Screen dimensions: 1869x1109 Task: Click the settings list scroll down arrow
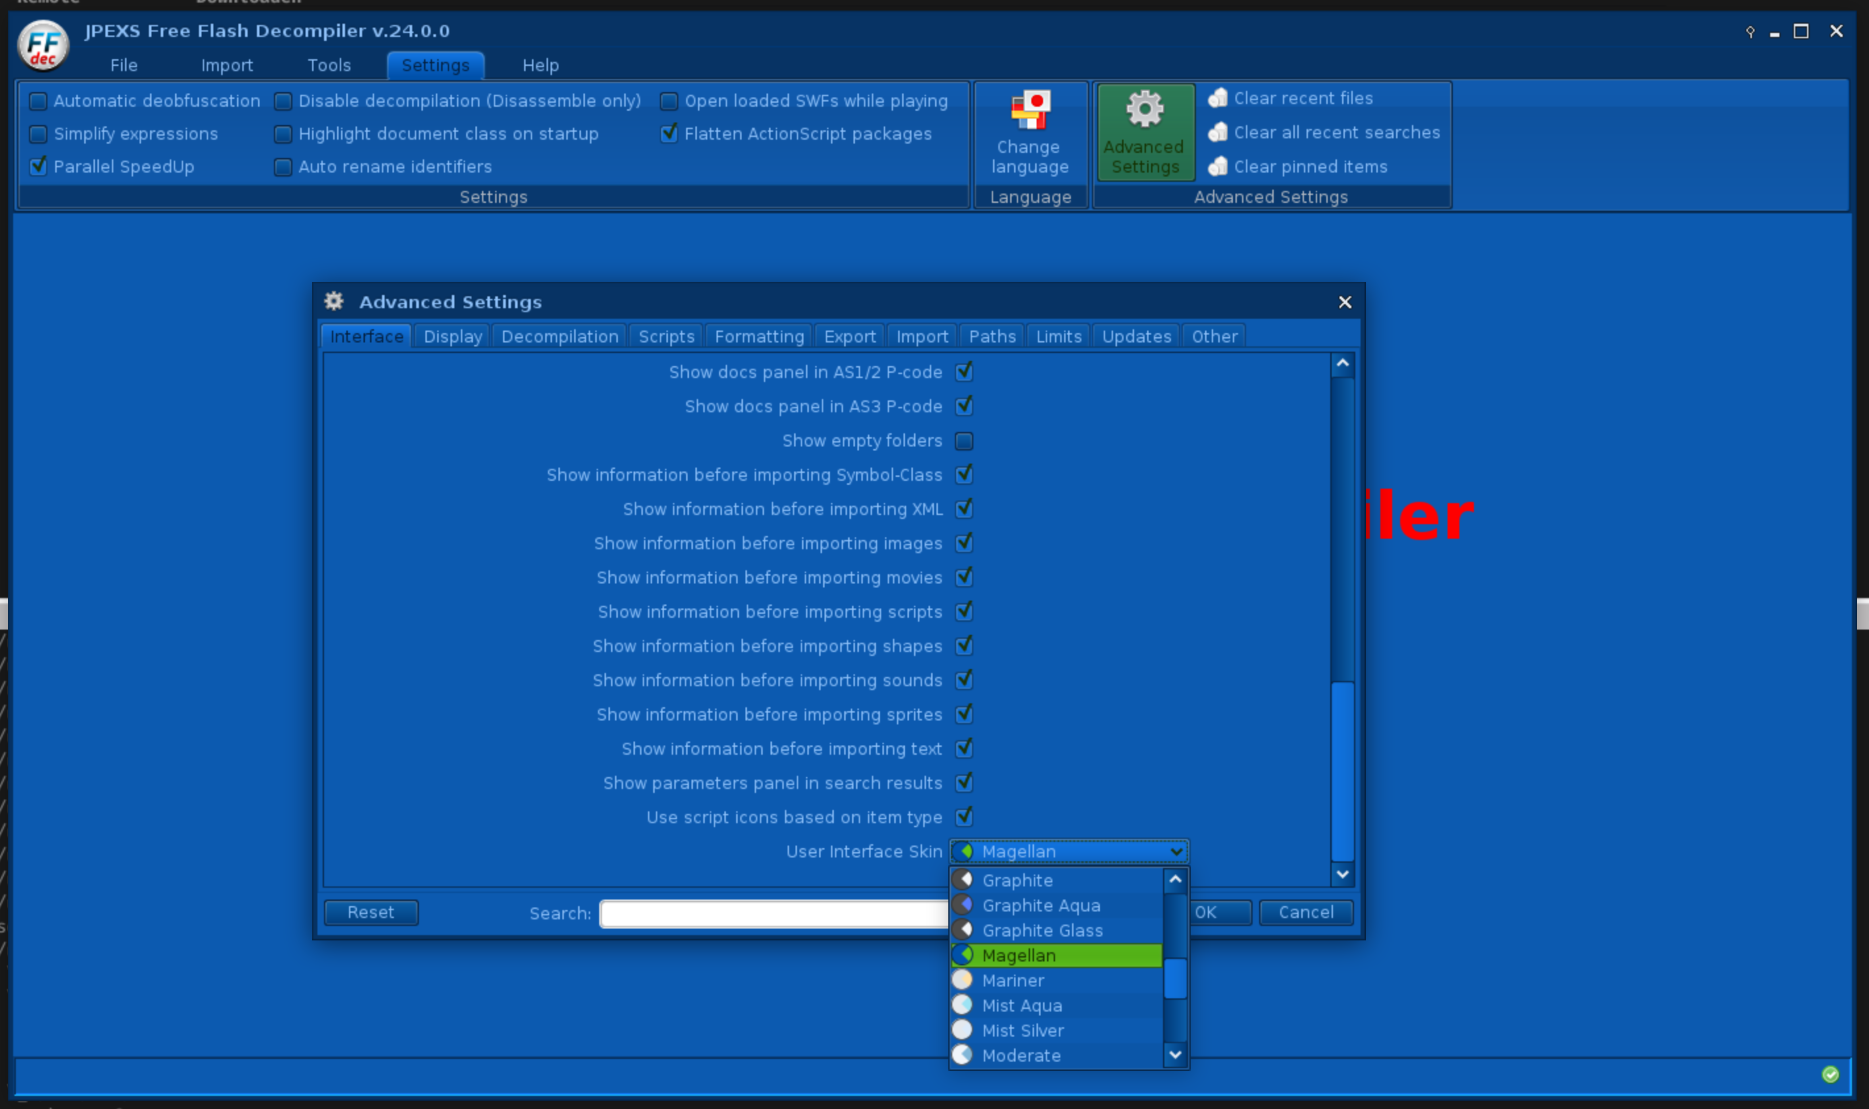coord(1343,874)
